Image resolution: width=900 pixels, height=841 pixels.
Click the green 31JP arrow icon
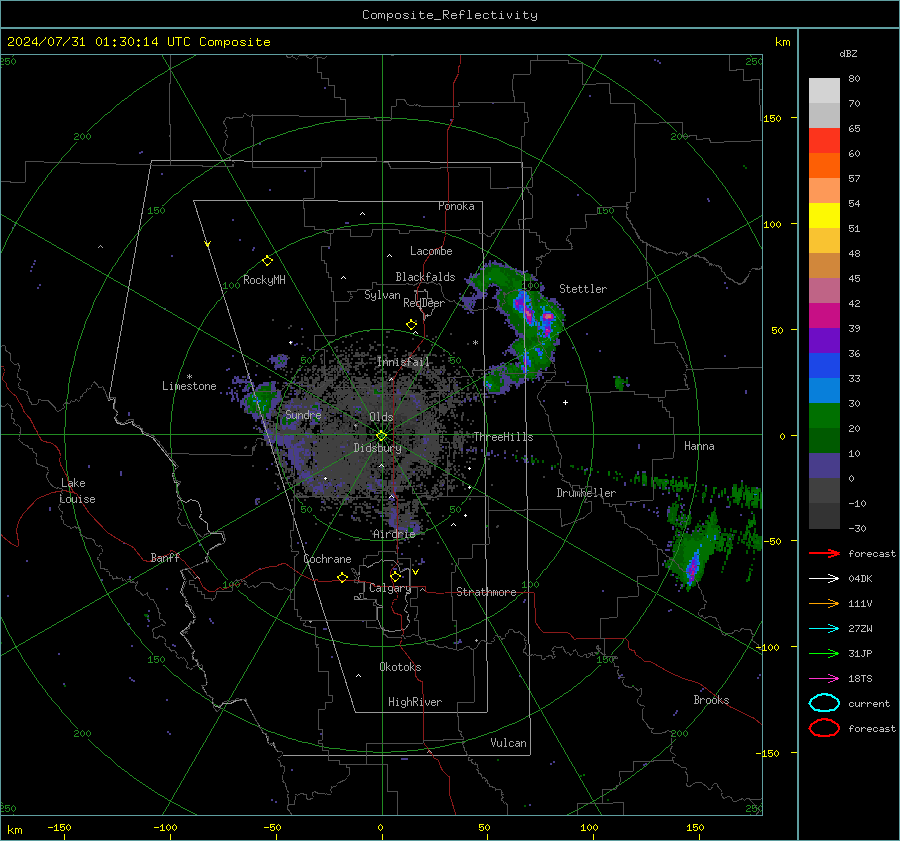click(x=824, y=653)
